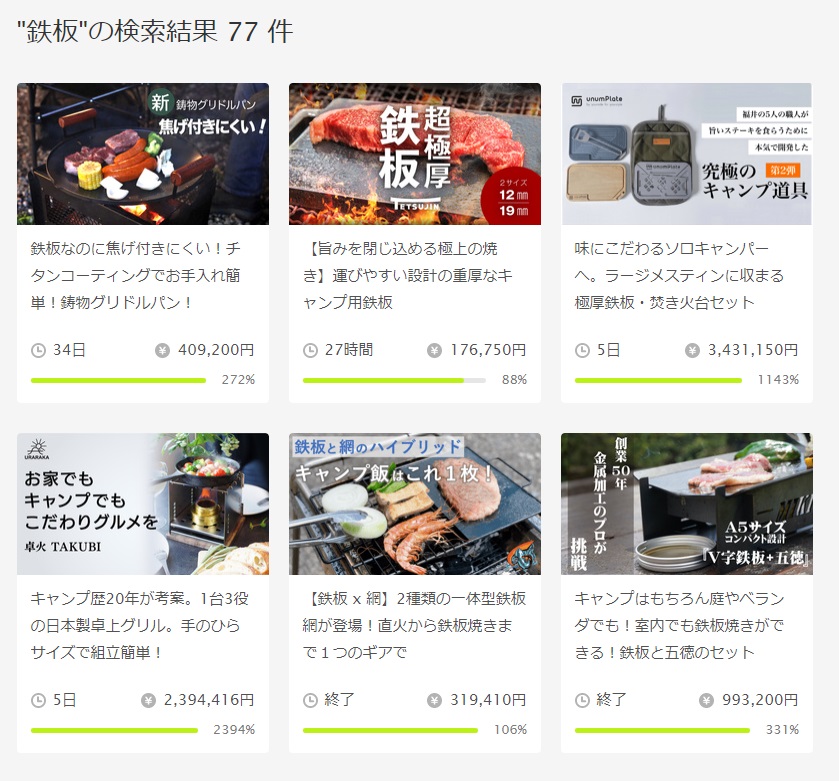The width and height of the screenshot is (839, 781).
Task: Click the 2394% funding progress bar
Action: click(115, 730)
